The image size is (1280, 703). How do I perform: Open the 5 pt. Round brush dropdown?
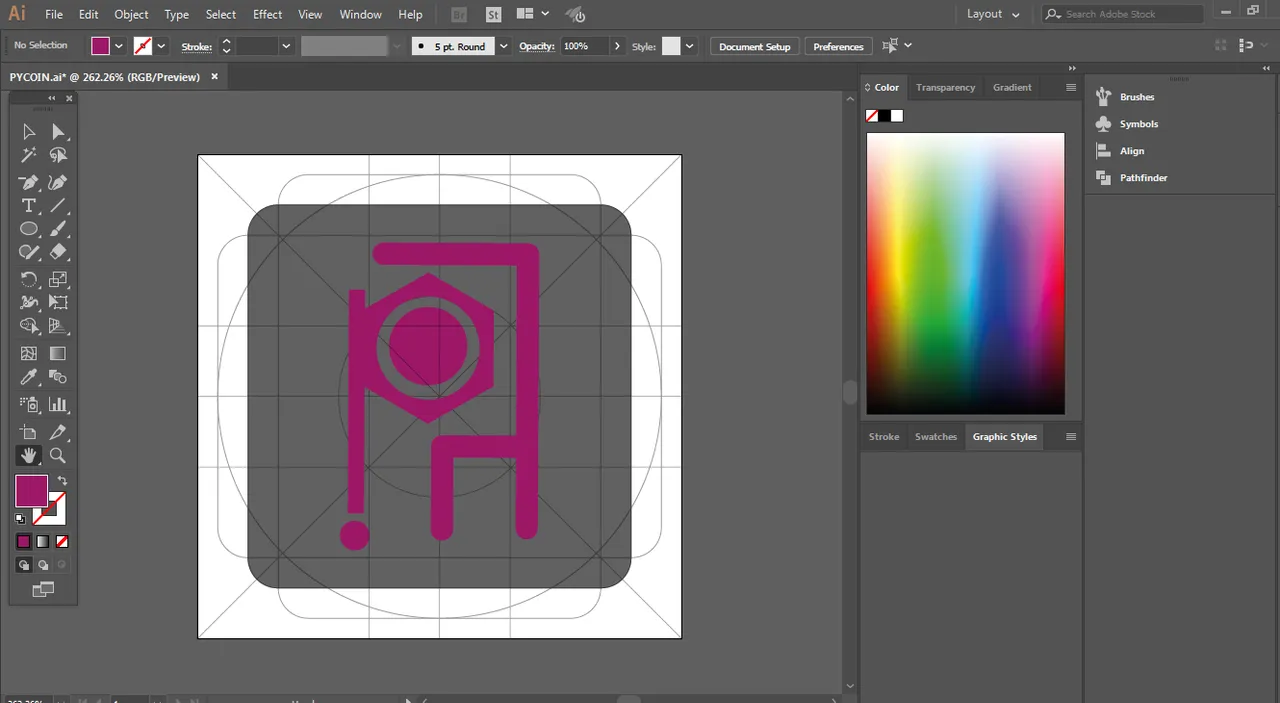(503, 46)
